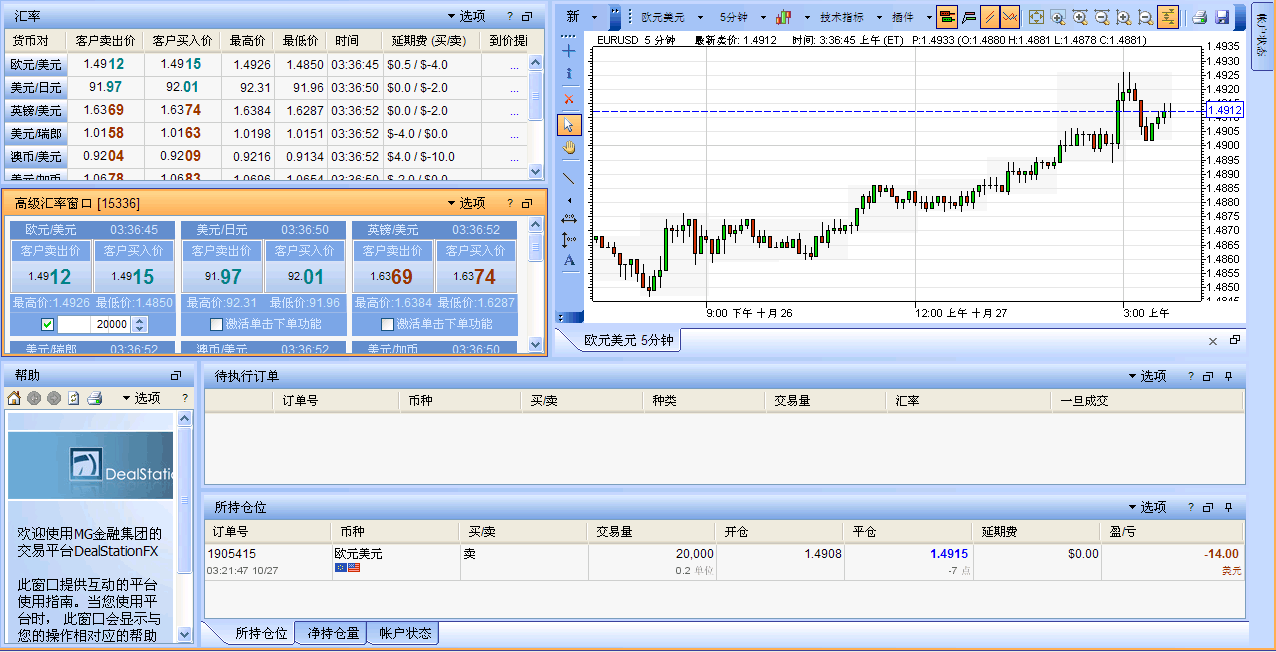Toggle the orange diagonal line button

pos(989,17)
